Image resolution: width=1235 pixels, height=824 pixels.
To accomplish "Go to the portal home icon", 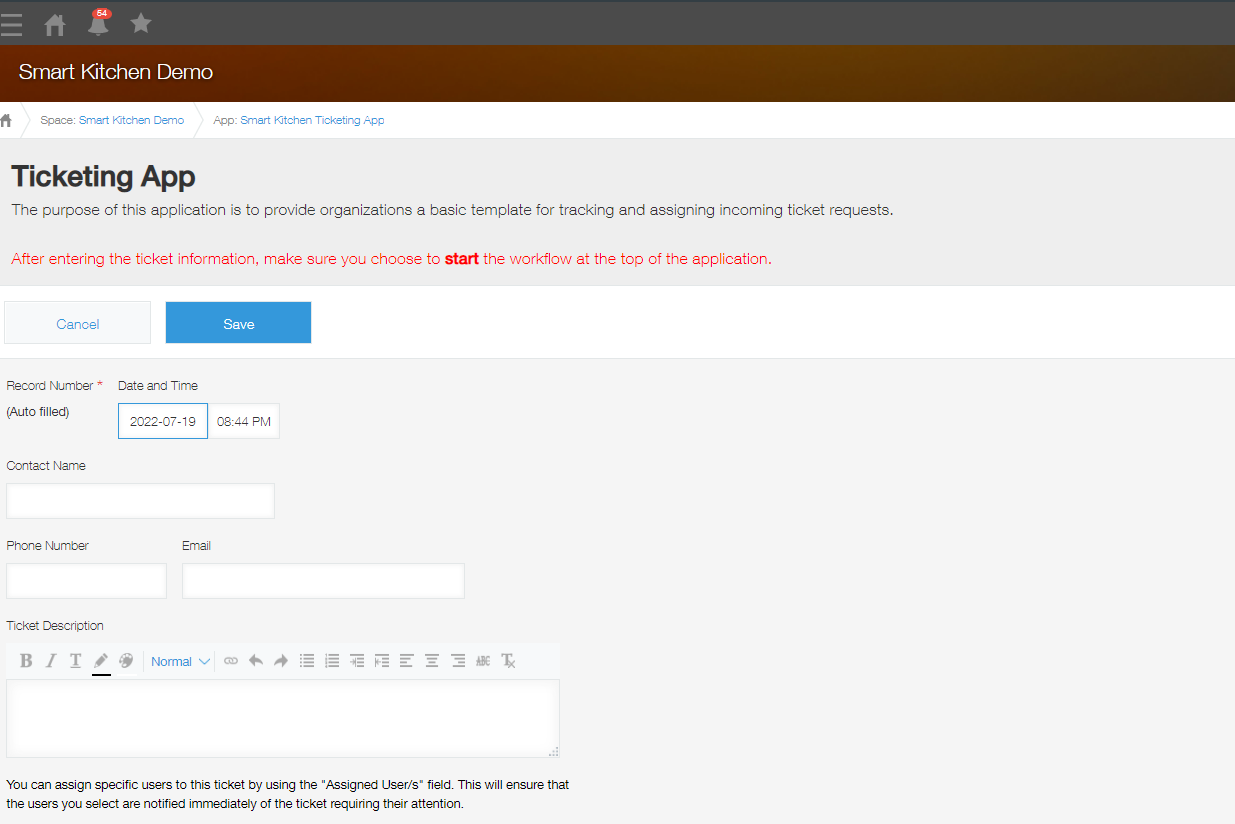I will click(x=55, y=24).
